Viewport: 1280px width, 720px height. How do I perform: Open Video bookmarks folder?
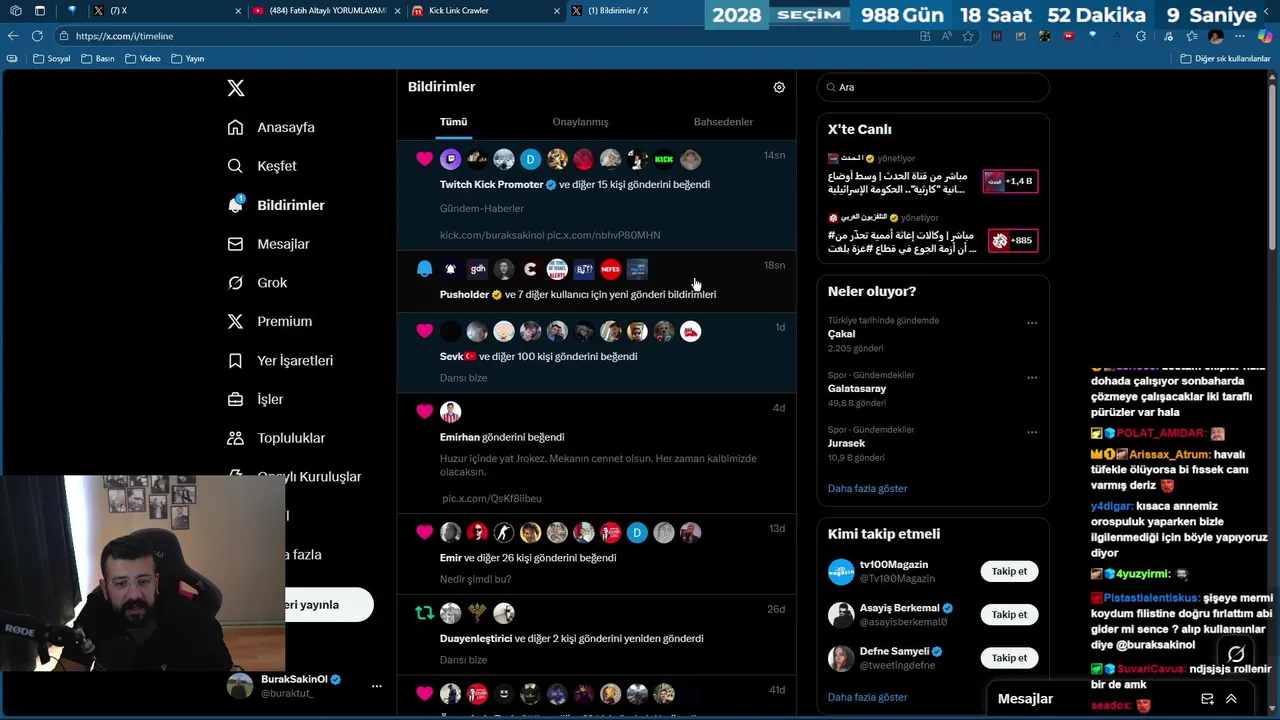pos(143,59)
